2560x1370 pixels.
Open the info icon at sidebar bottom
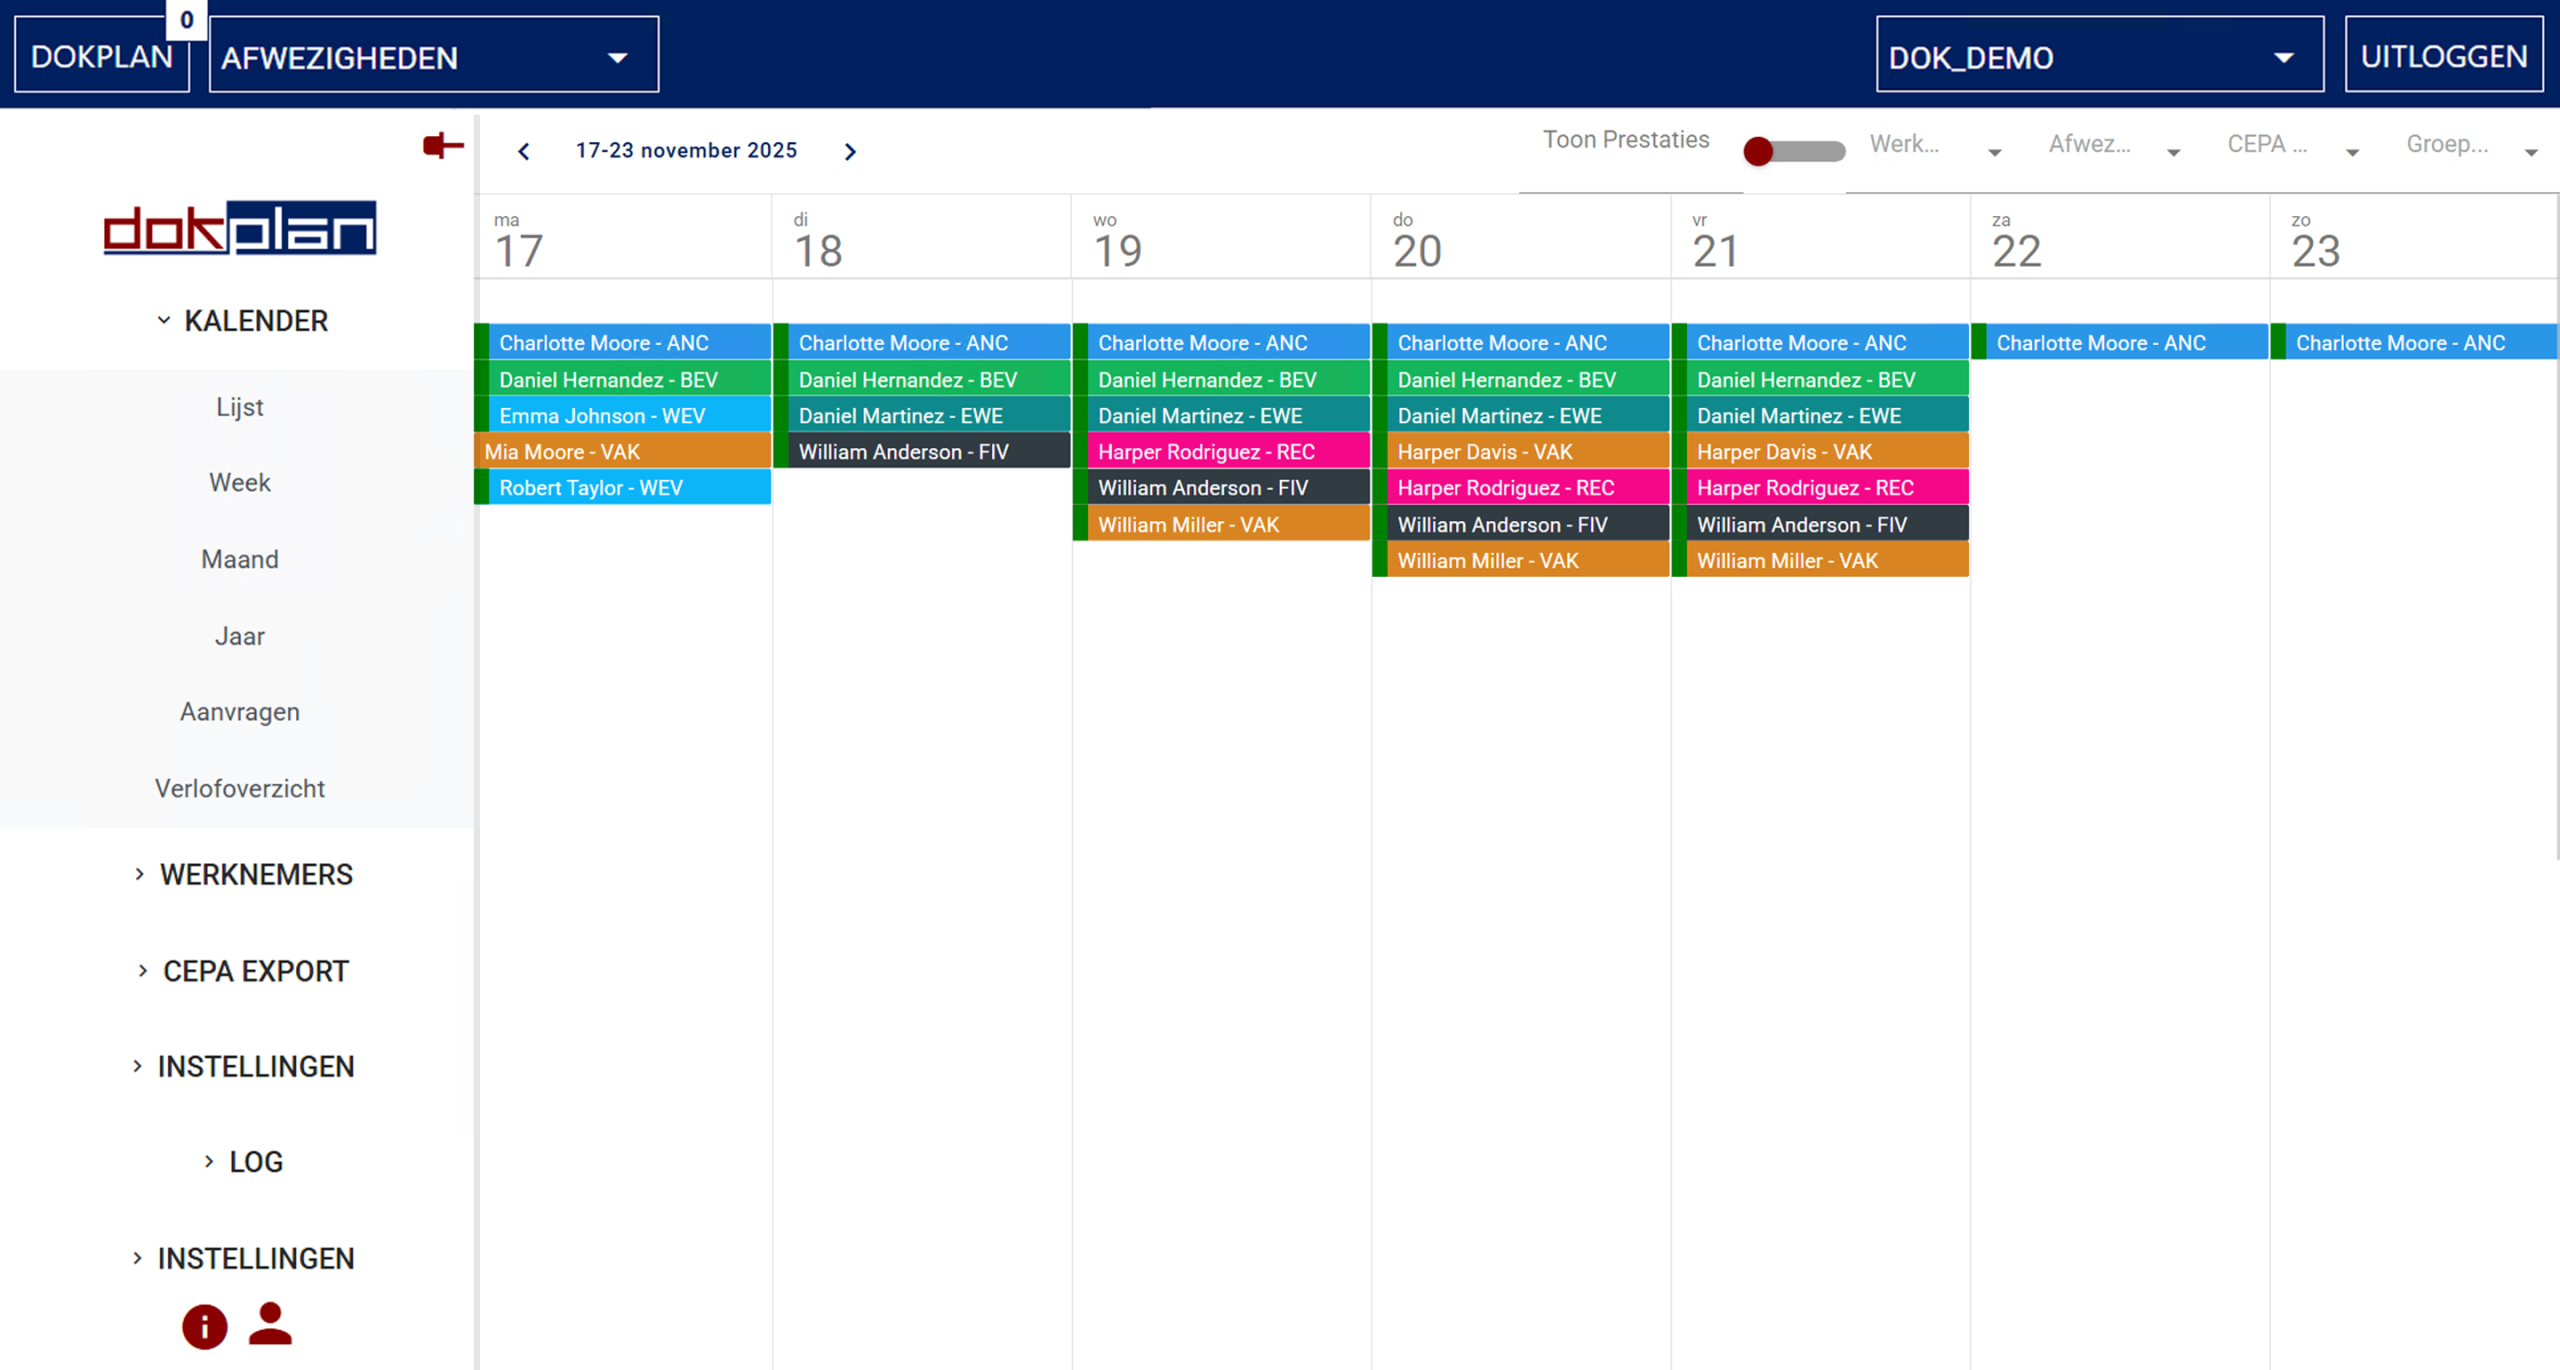pyautogui.click(x=203, y=1326)
